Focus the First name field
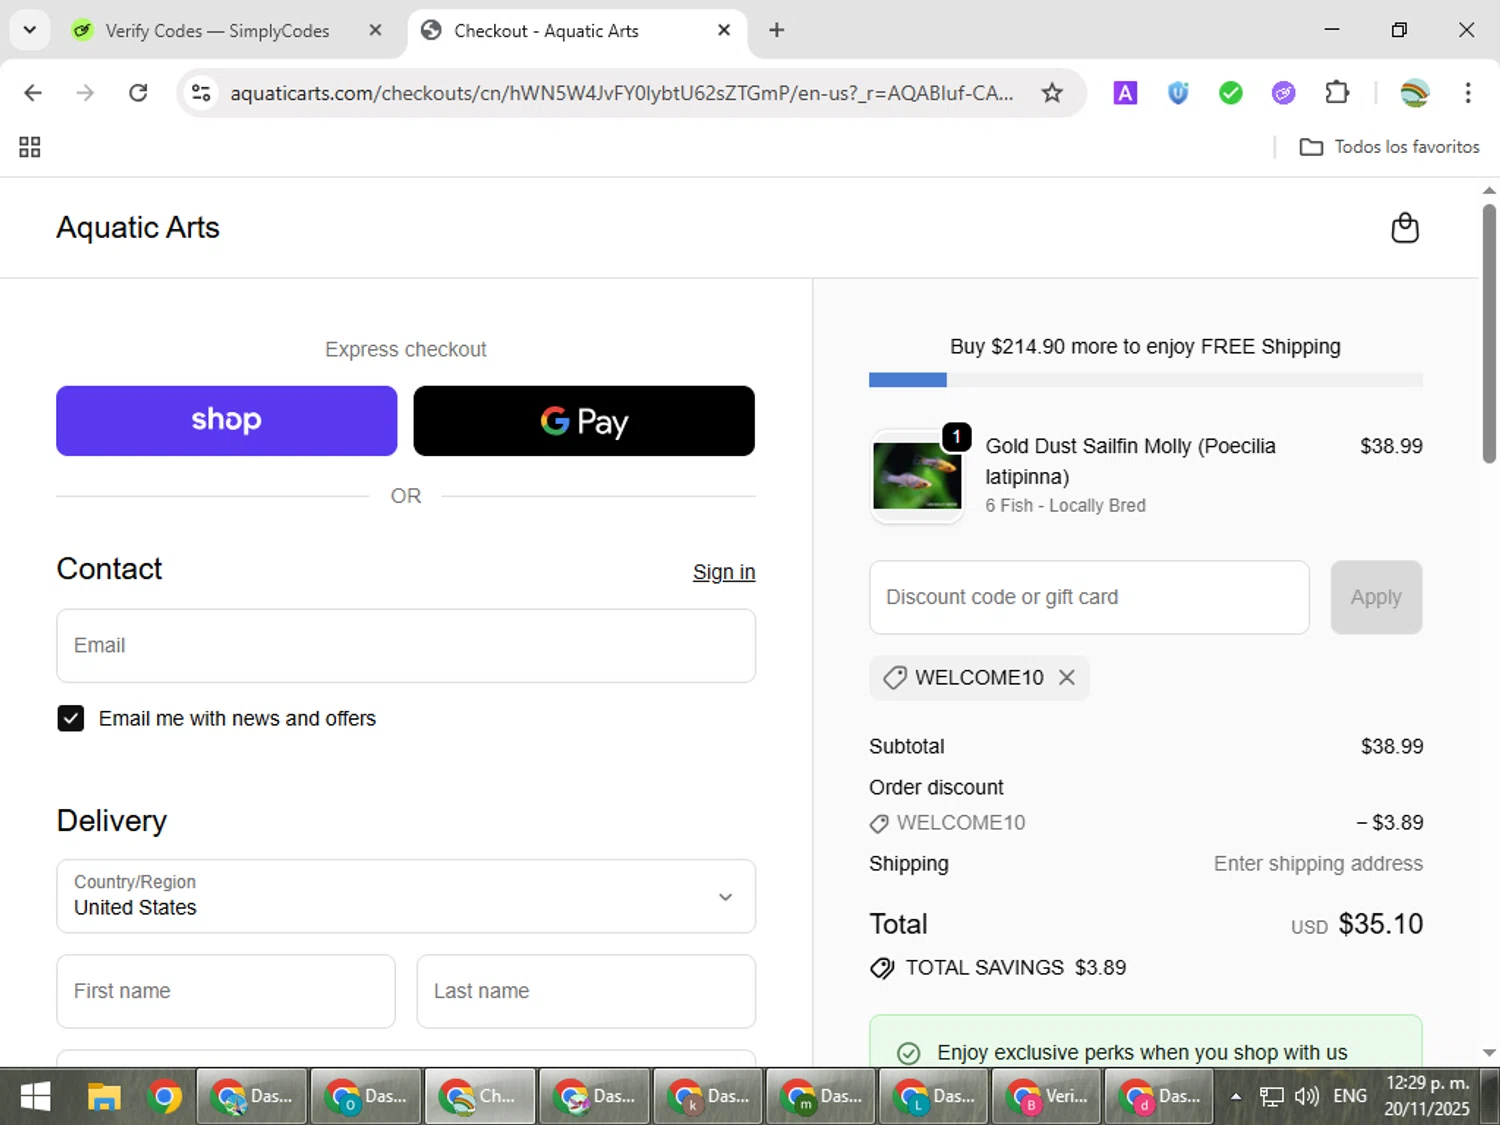This screenshot has height=1125, width=1500. pyautogui.click(x=226, y=991)
